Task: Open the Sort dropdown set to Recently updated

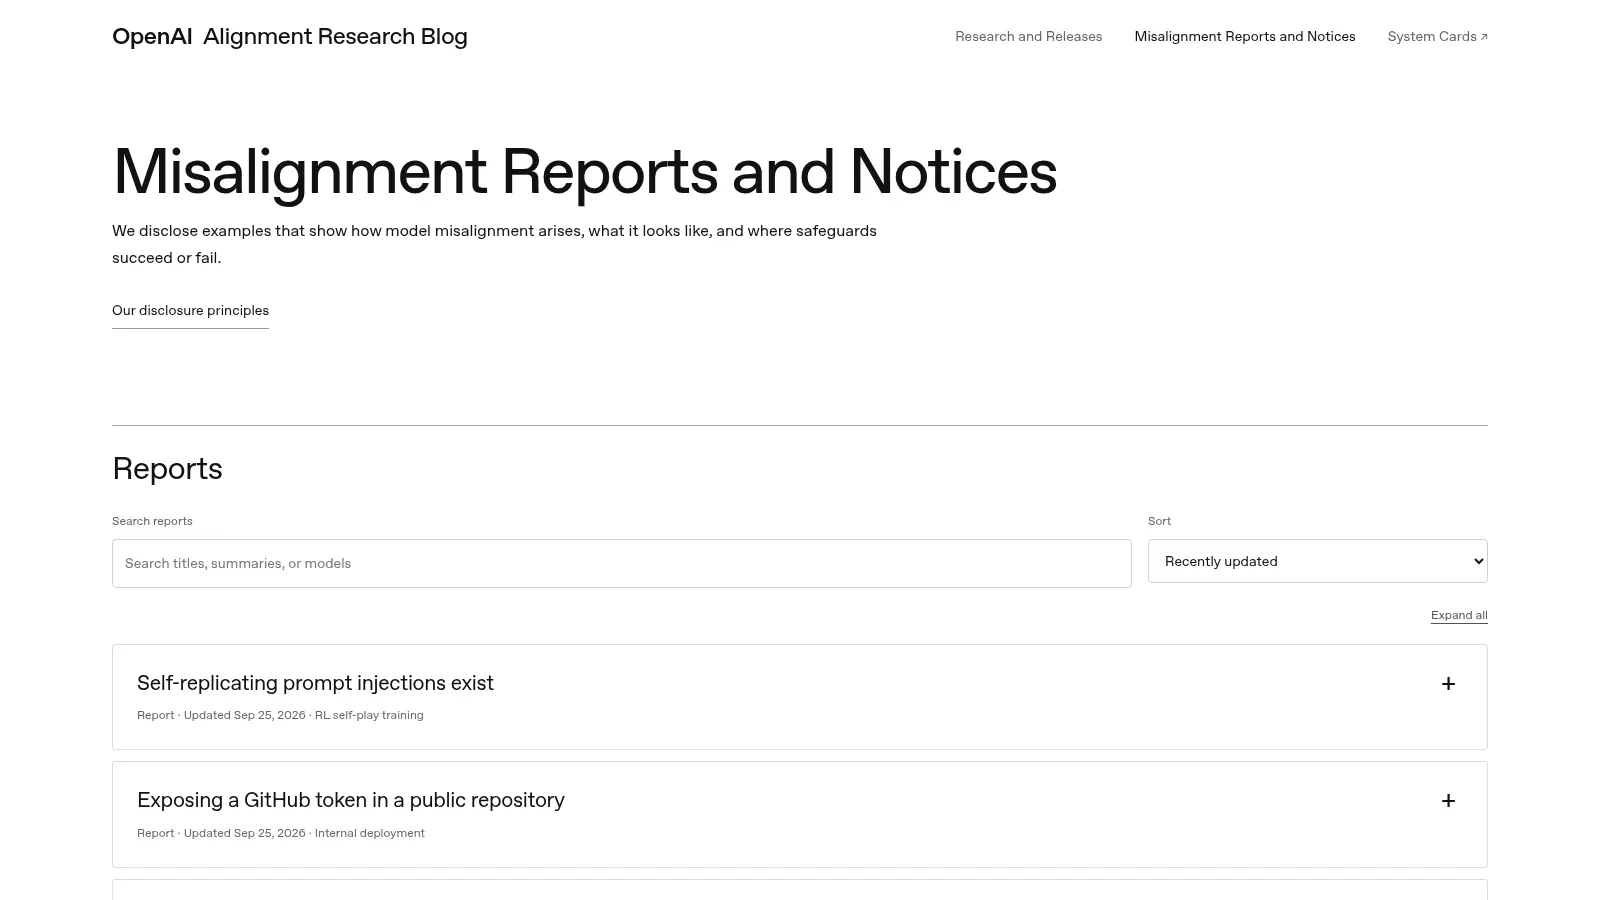Action: point(1318,561)
